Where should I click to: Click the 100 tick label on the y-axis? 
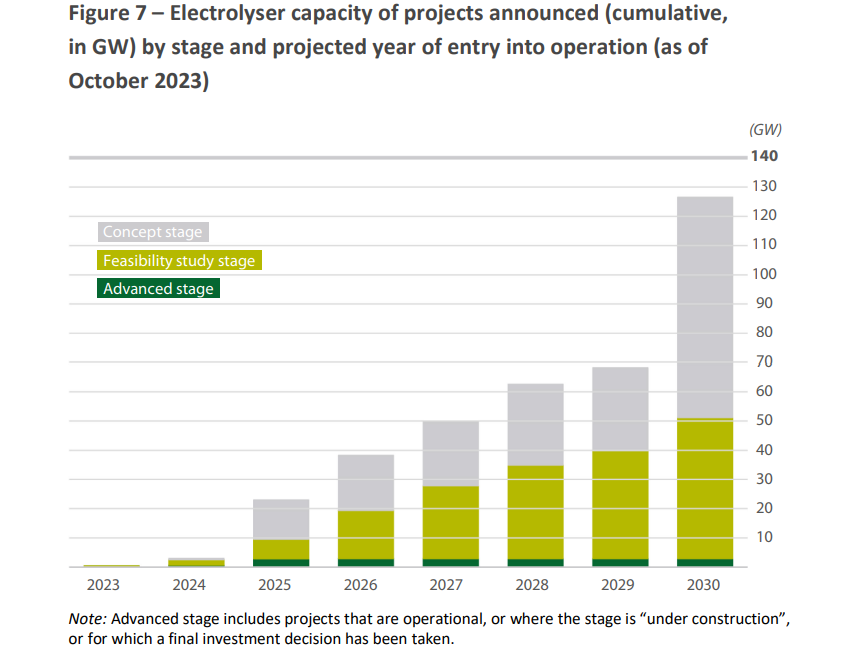pos(764,274)
